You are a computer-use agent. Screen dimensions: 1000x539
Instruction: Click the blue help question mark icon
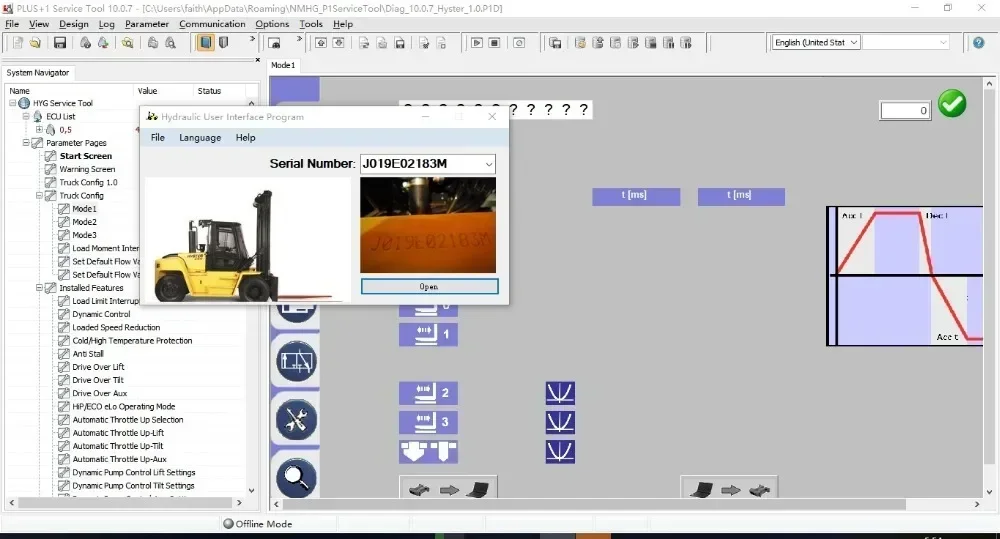(x=979, y=42)
